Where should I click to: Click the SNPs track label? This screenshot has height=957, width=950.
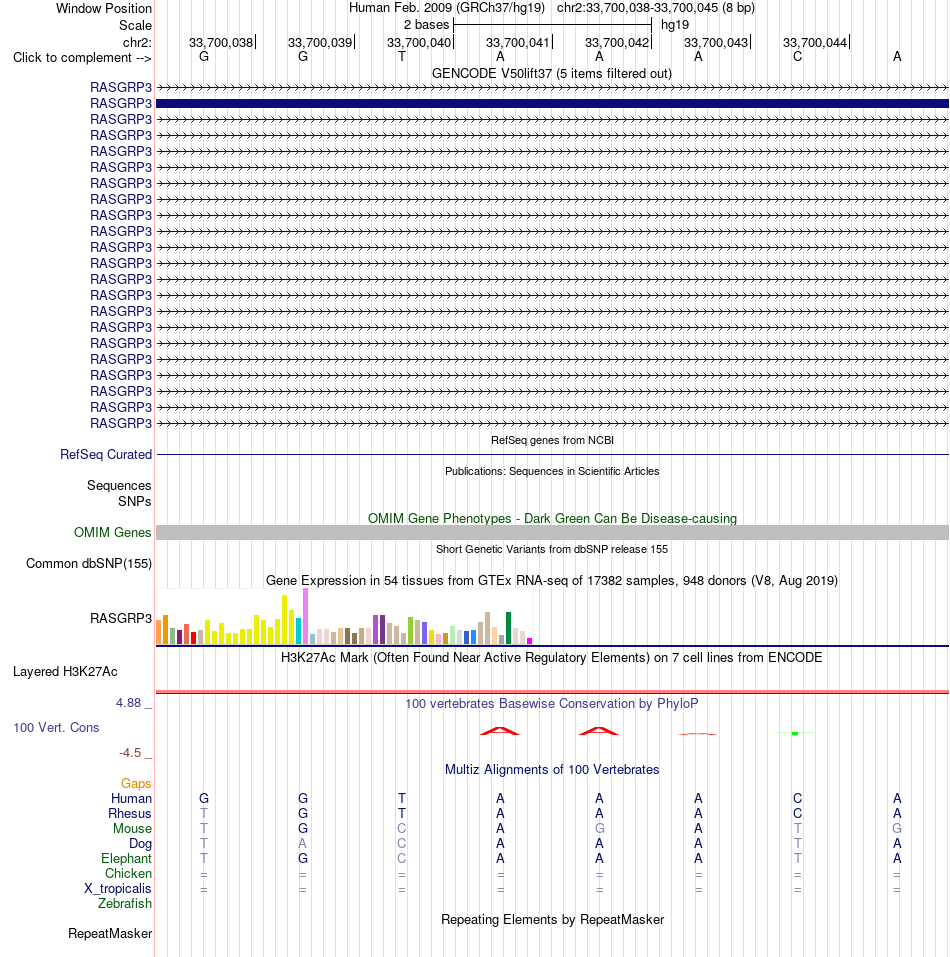click(134, 501)
